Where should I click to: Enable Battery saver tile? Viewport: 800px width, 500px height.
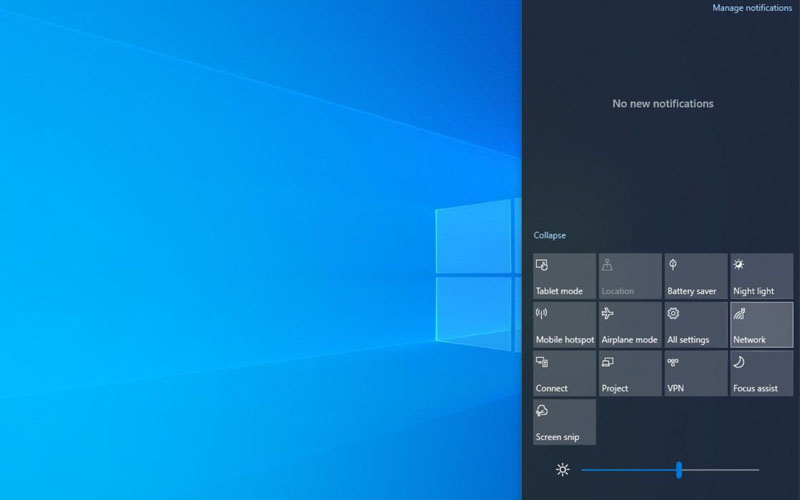[696, 276]
